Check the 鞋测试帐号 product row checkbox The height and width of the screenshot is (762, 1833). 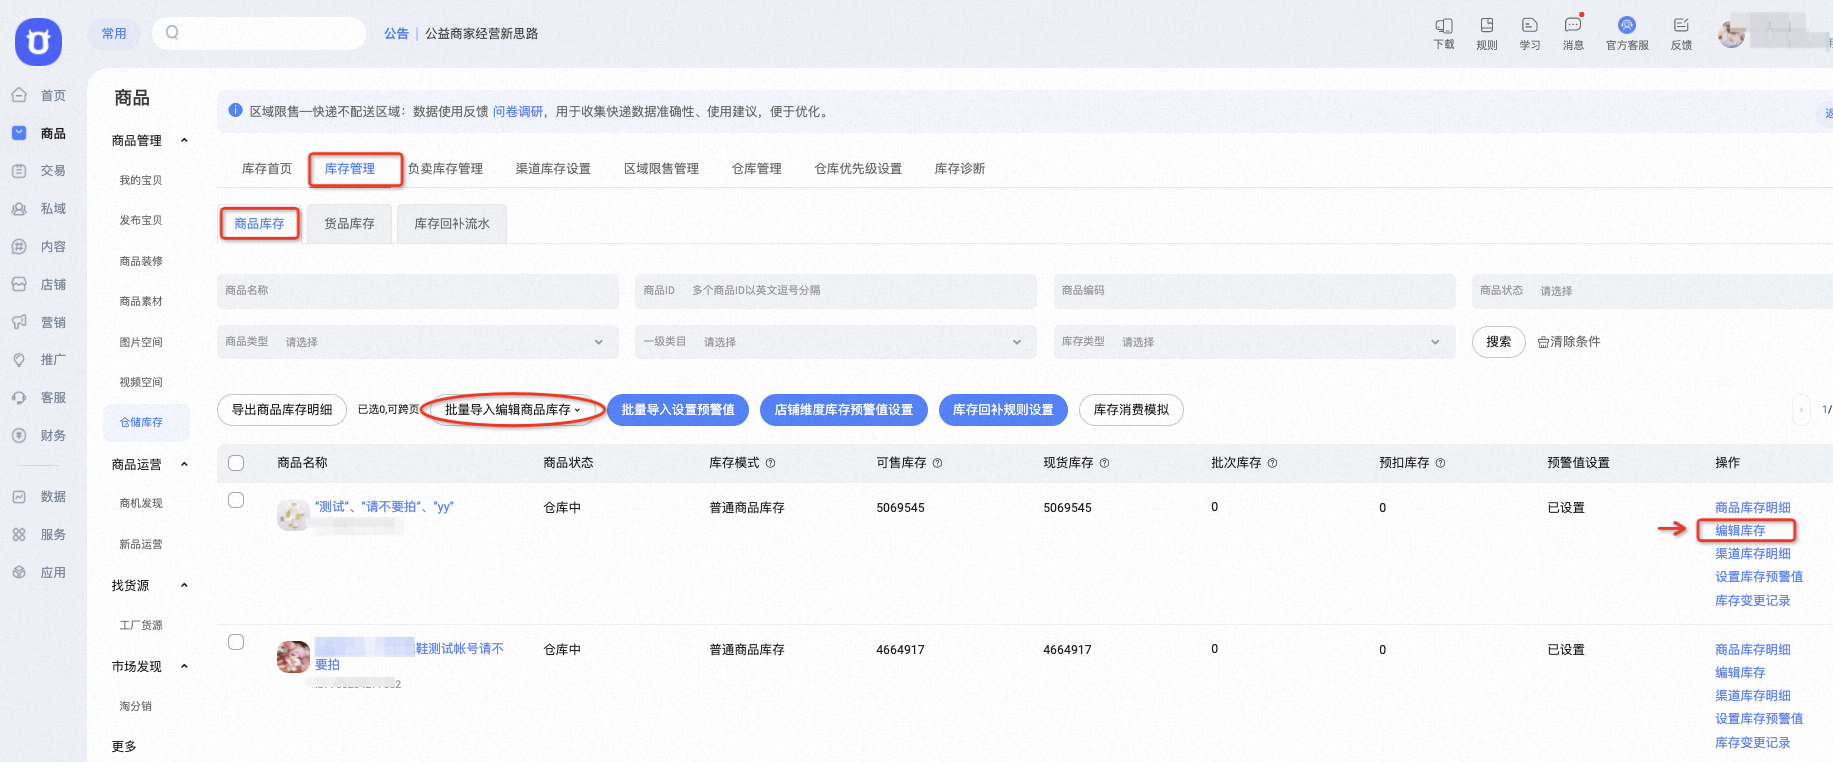click(x=236, y=642)
